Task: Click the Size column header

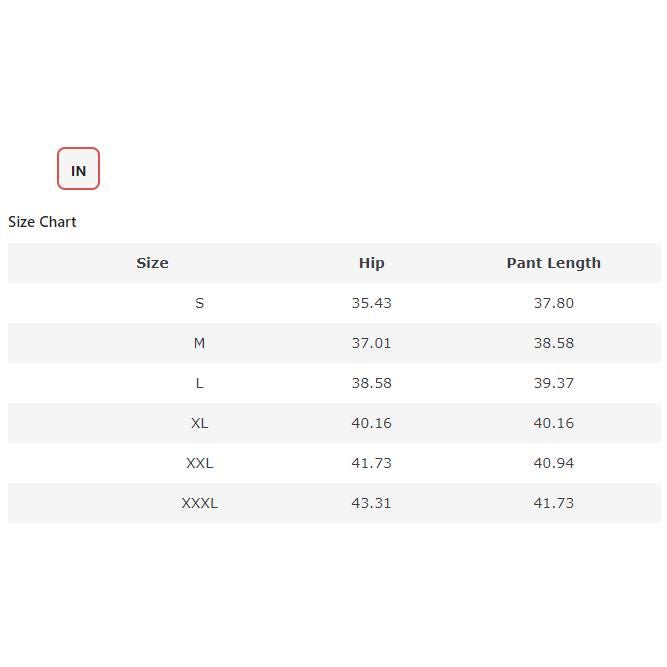Action: click(x=152, y=263)
